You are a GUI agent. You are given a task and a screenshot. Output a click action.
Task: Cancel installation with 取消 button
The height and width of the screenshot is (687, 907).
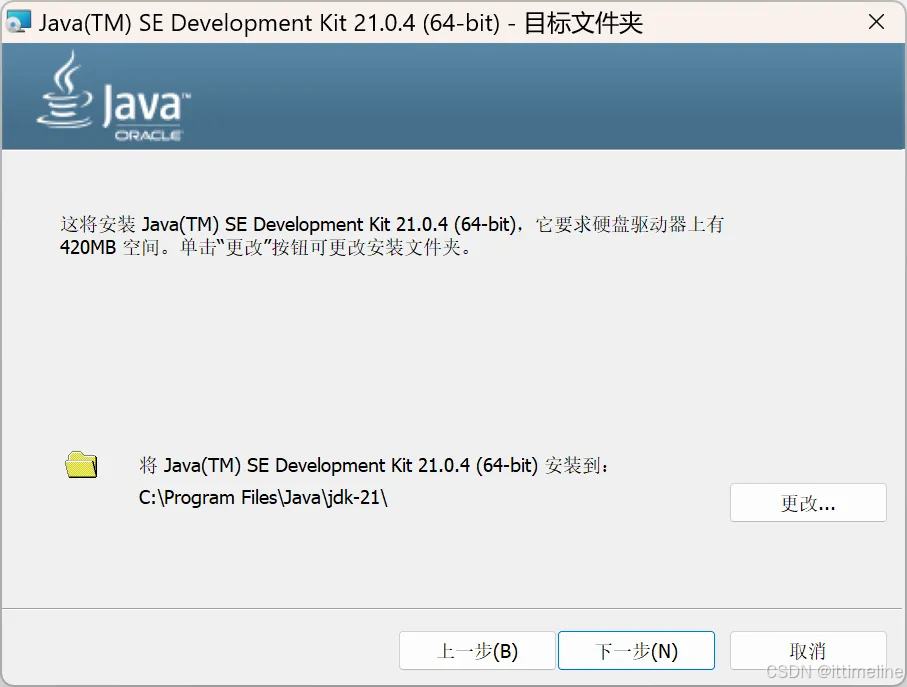tap(808, 651)
